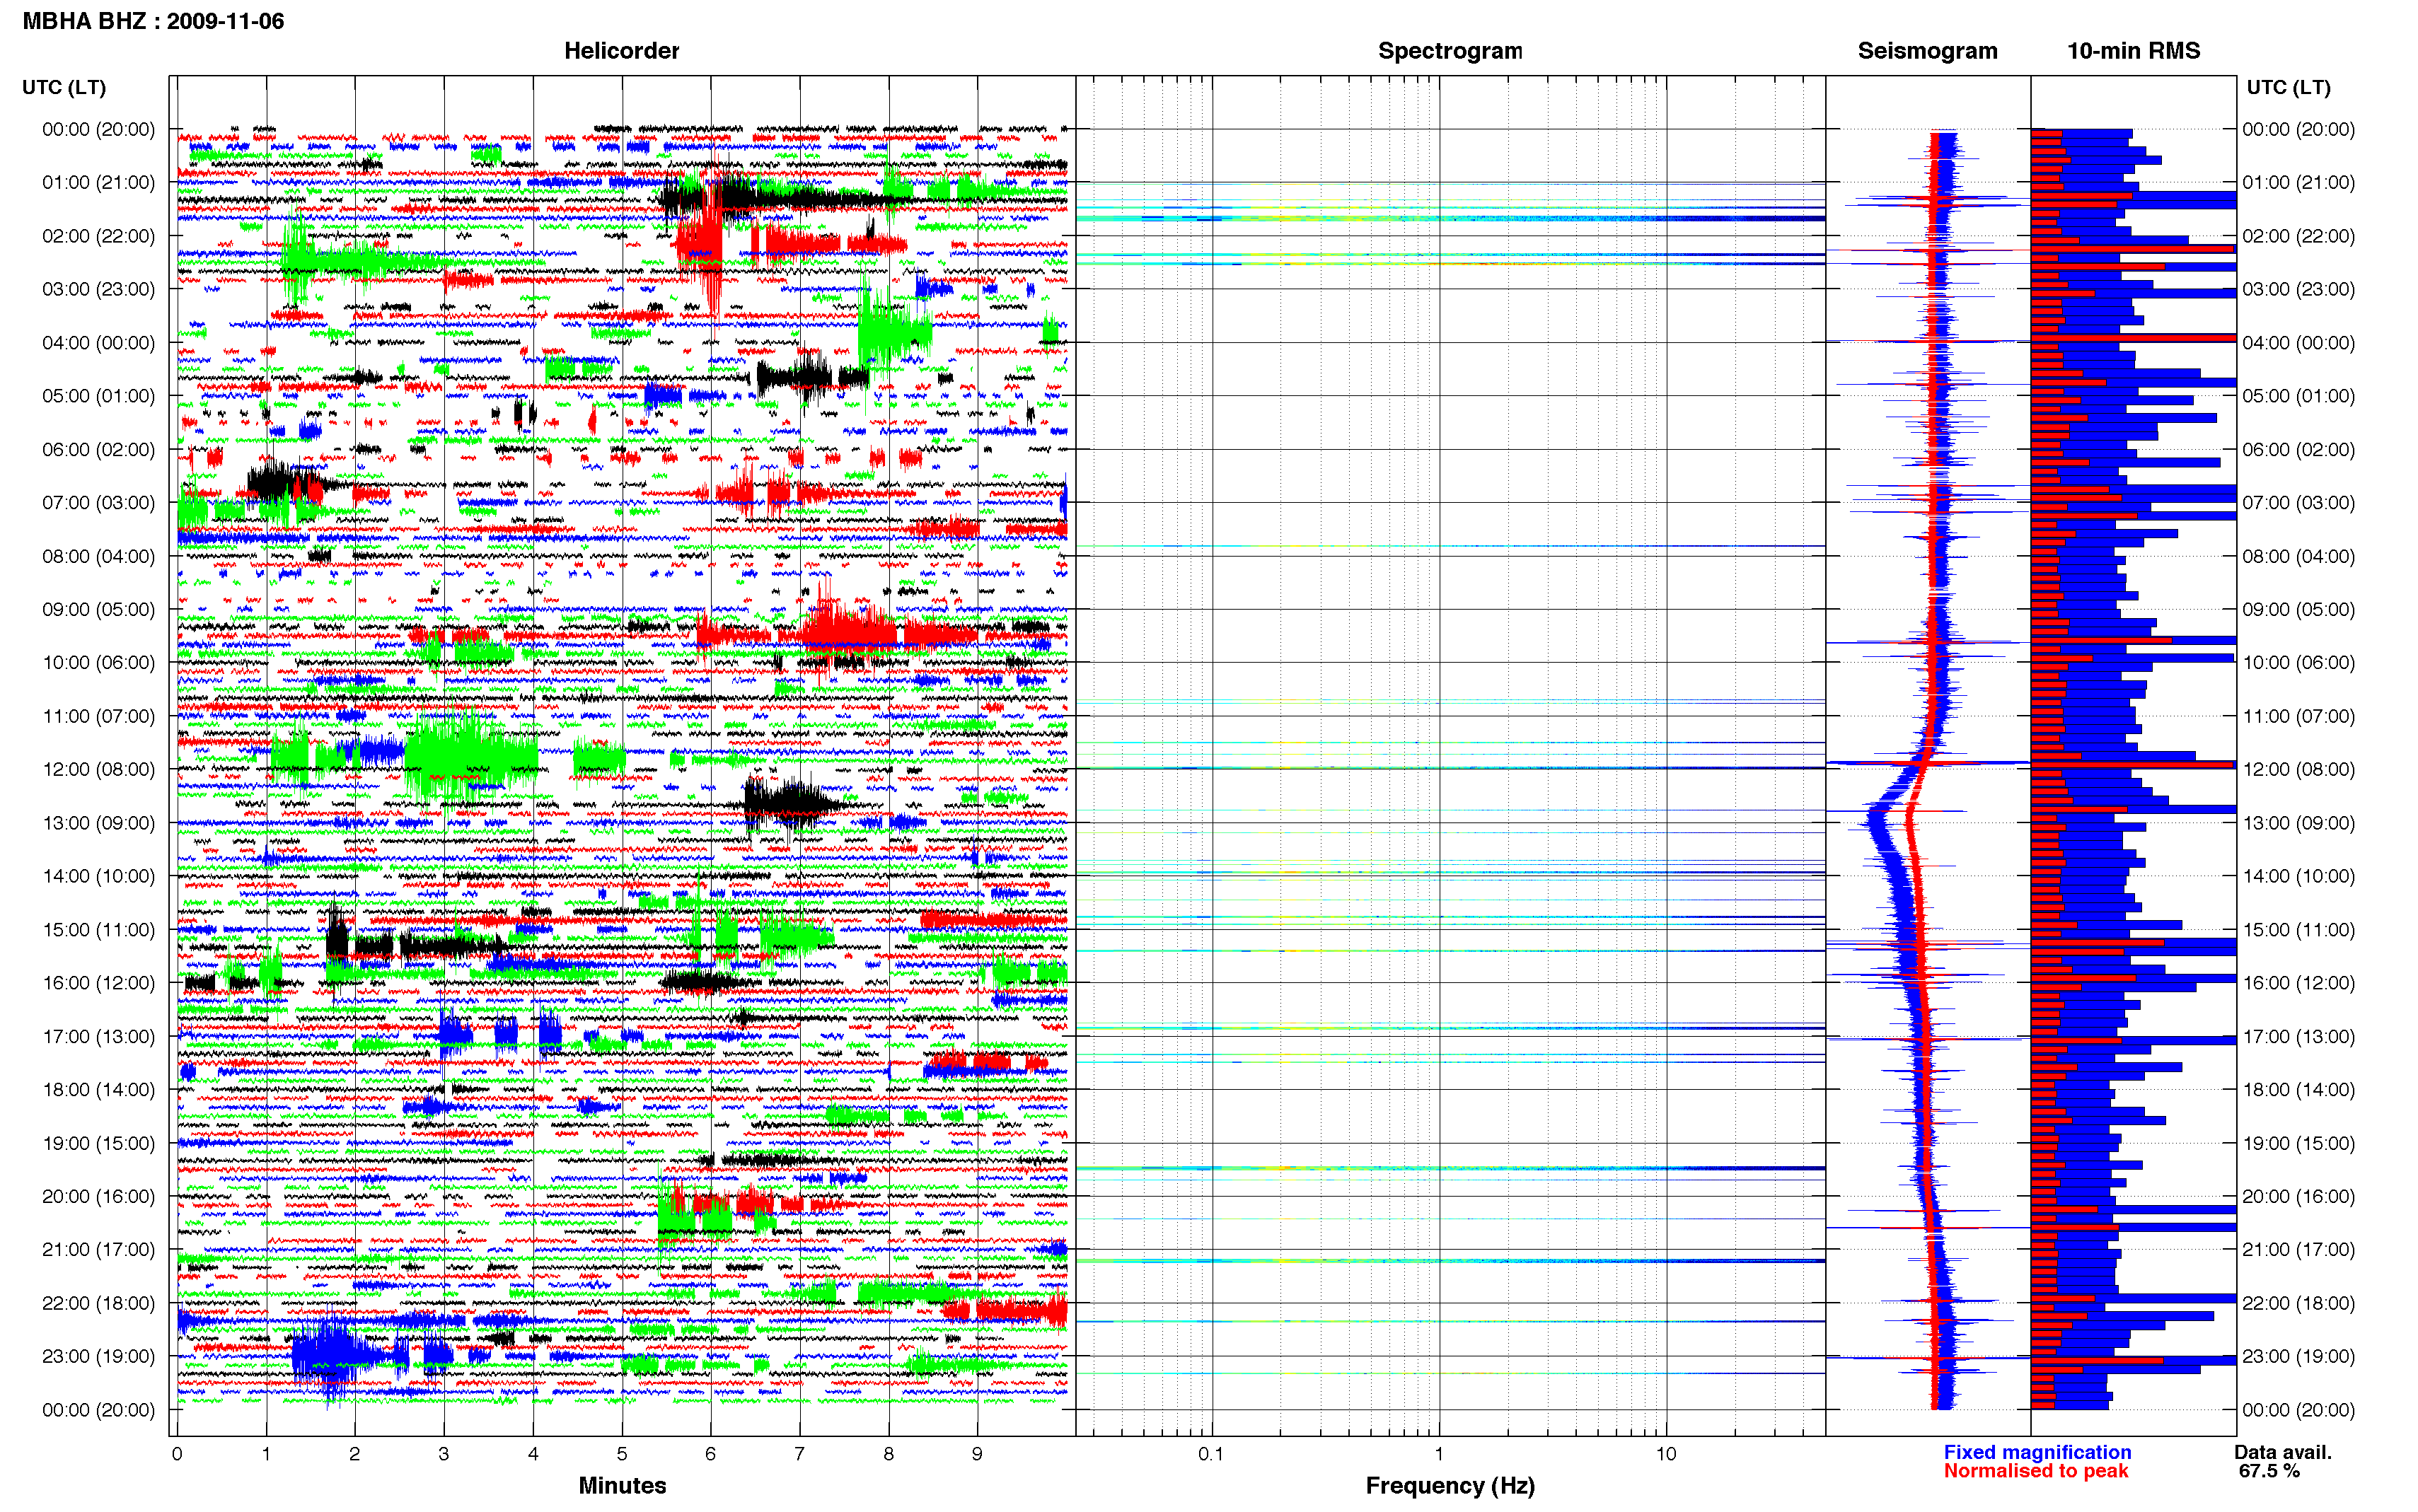The height and width of the screenshot is (1512, 2418).
Task: Click the 'Normalised to peak' legend entry
Action: [x=2035, y=1471]
